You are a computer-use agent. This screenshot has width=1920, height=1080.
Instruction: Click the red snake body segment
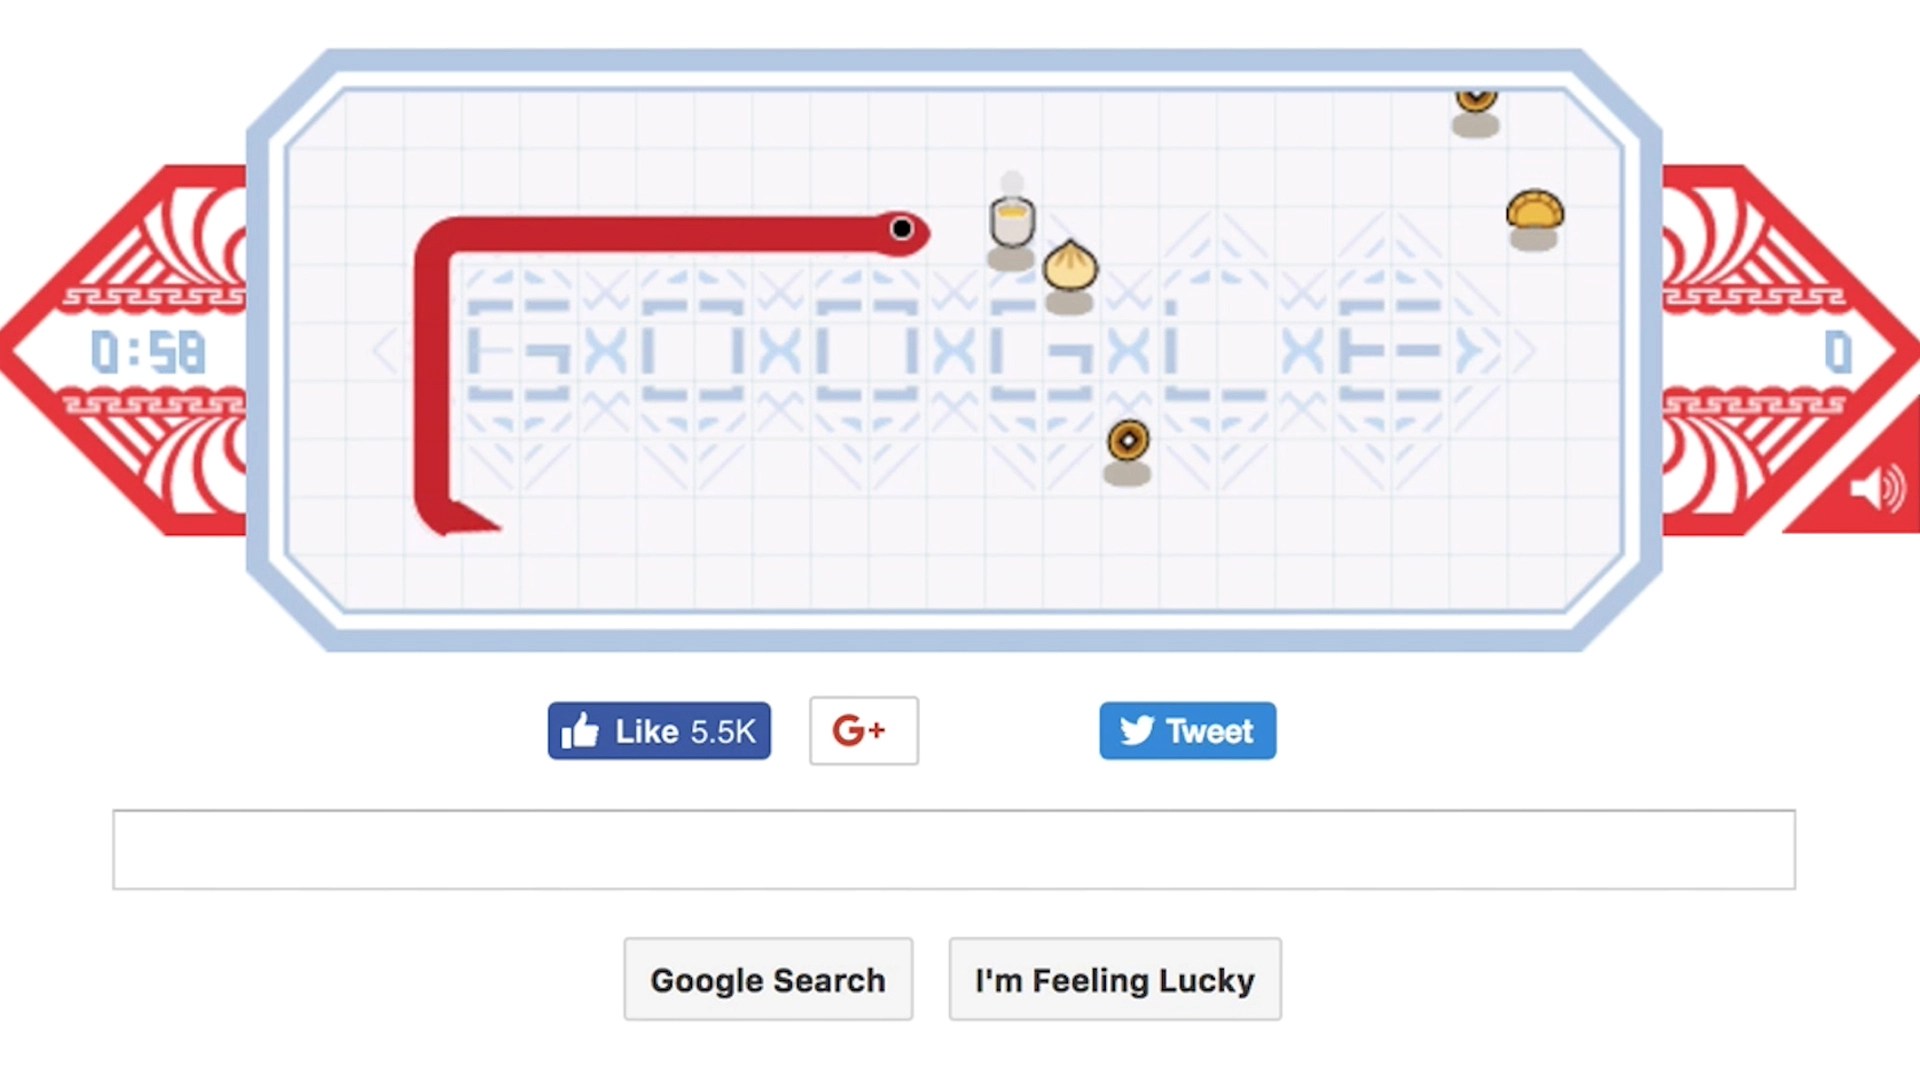coord(659,231)
